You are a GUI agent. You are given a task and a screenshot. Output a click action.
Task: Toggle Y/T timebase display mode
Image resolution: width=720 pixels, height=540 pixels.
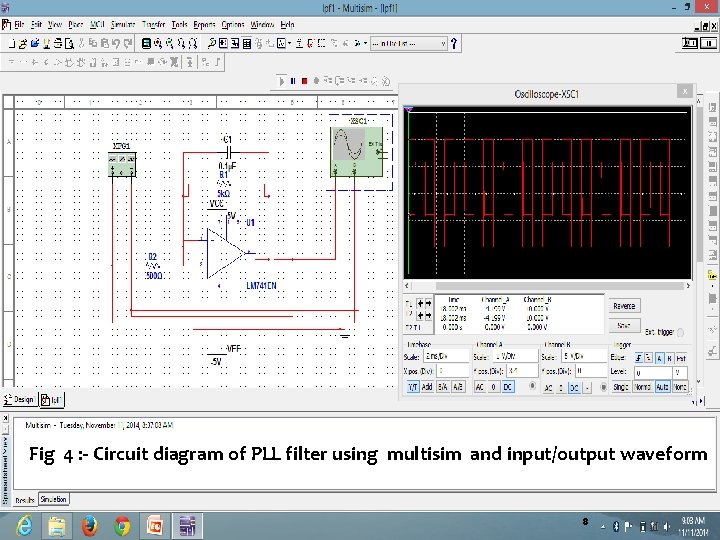coord(413,387)
